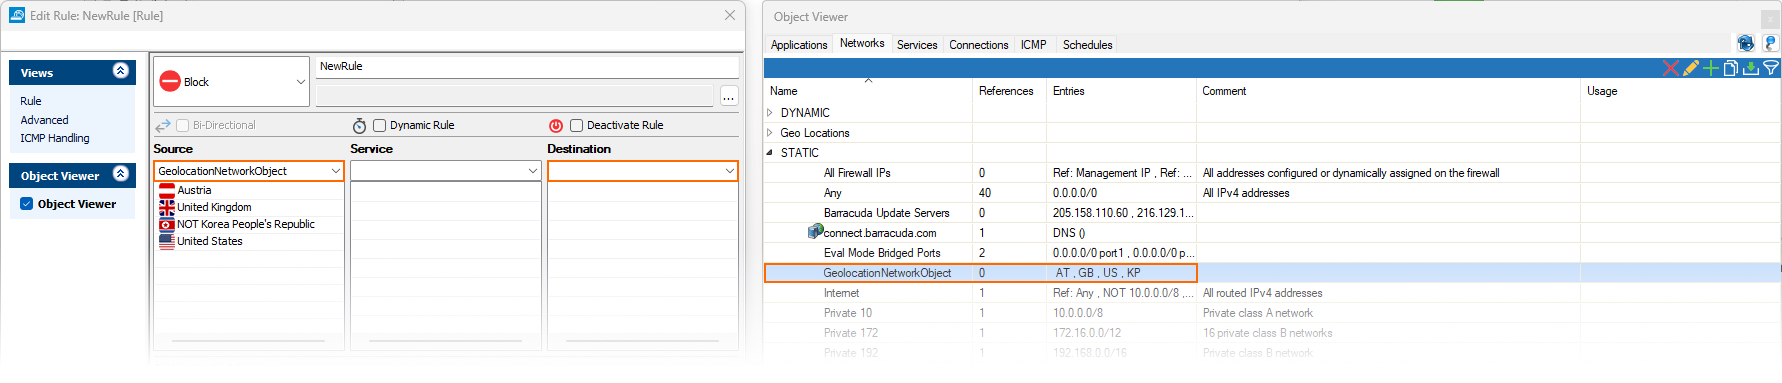Open the Service dropdown
Screen dimensions: 1782x383
coord(532,171)
